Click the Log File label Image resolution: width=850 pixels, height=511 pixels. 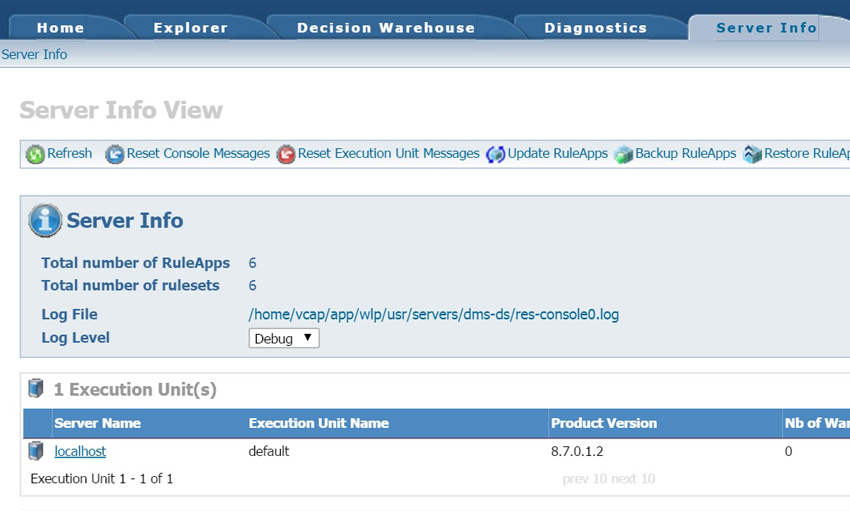coord(70,315)
